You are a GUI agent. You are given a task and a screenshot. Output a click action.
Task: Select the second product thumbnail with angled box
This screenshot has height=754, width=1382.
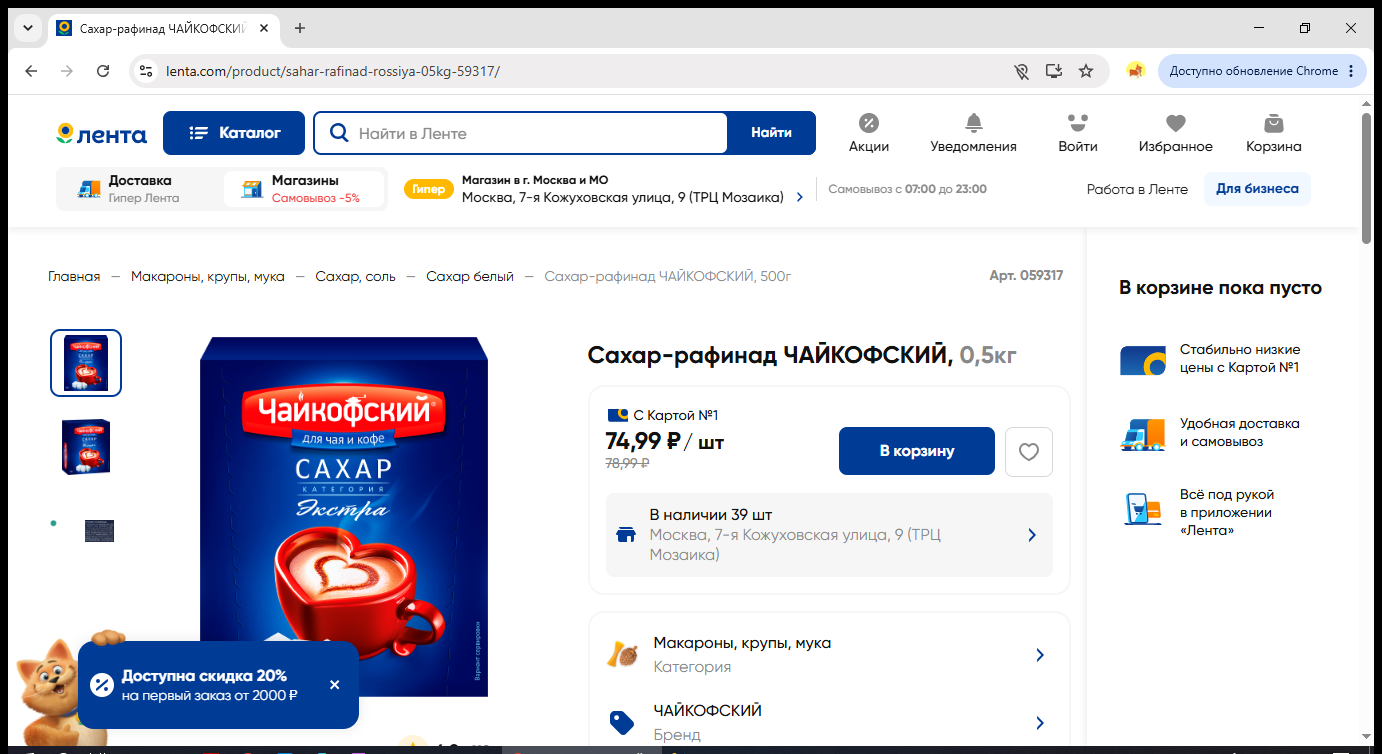tap(86, 446)
